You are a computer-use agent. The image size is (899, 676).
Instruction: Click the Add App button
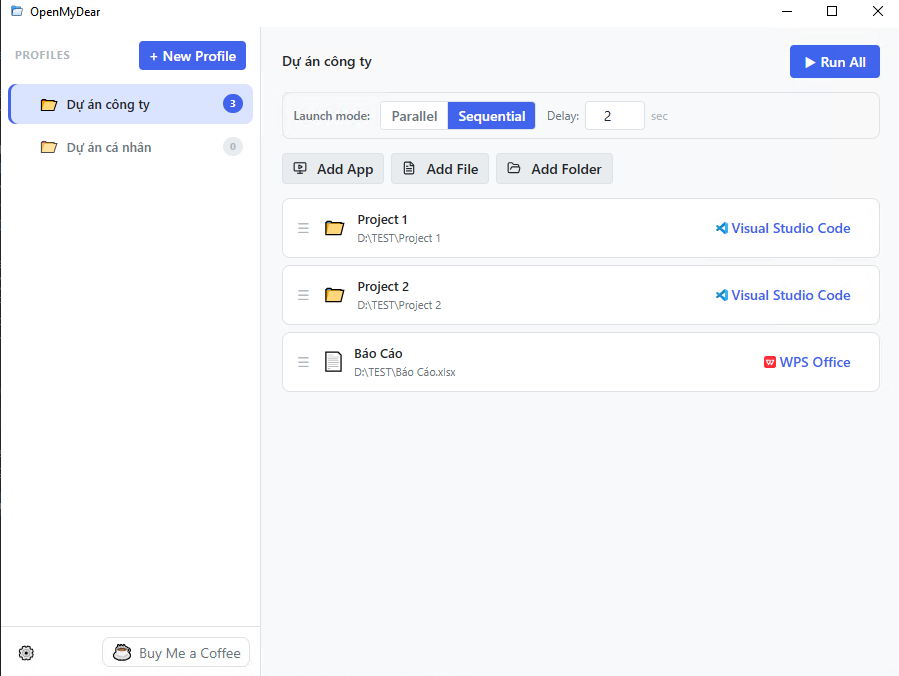point(333,169)
